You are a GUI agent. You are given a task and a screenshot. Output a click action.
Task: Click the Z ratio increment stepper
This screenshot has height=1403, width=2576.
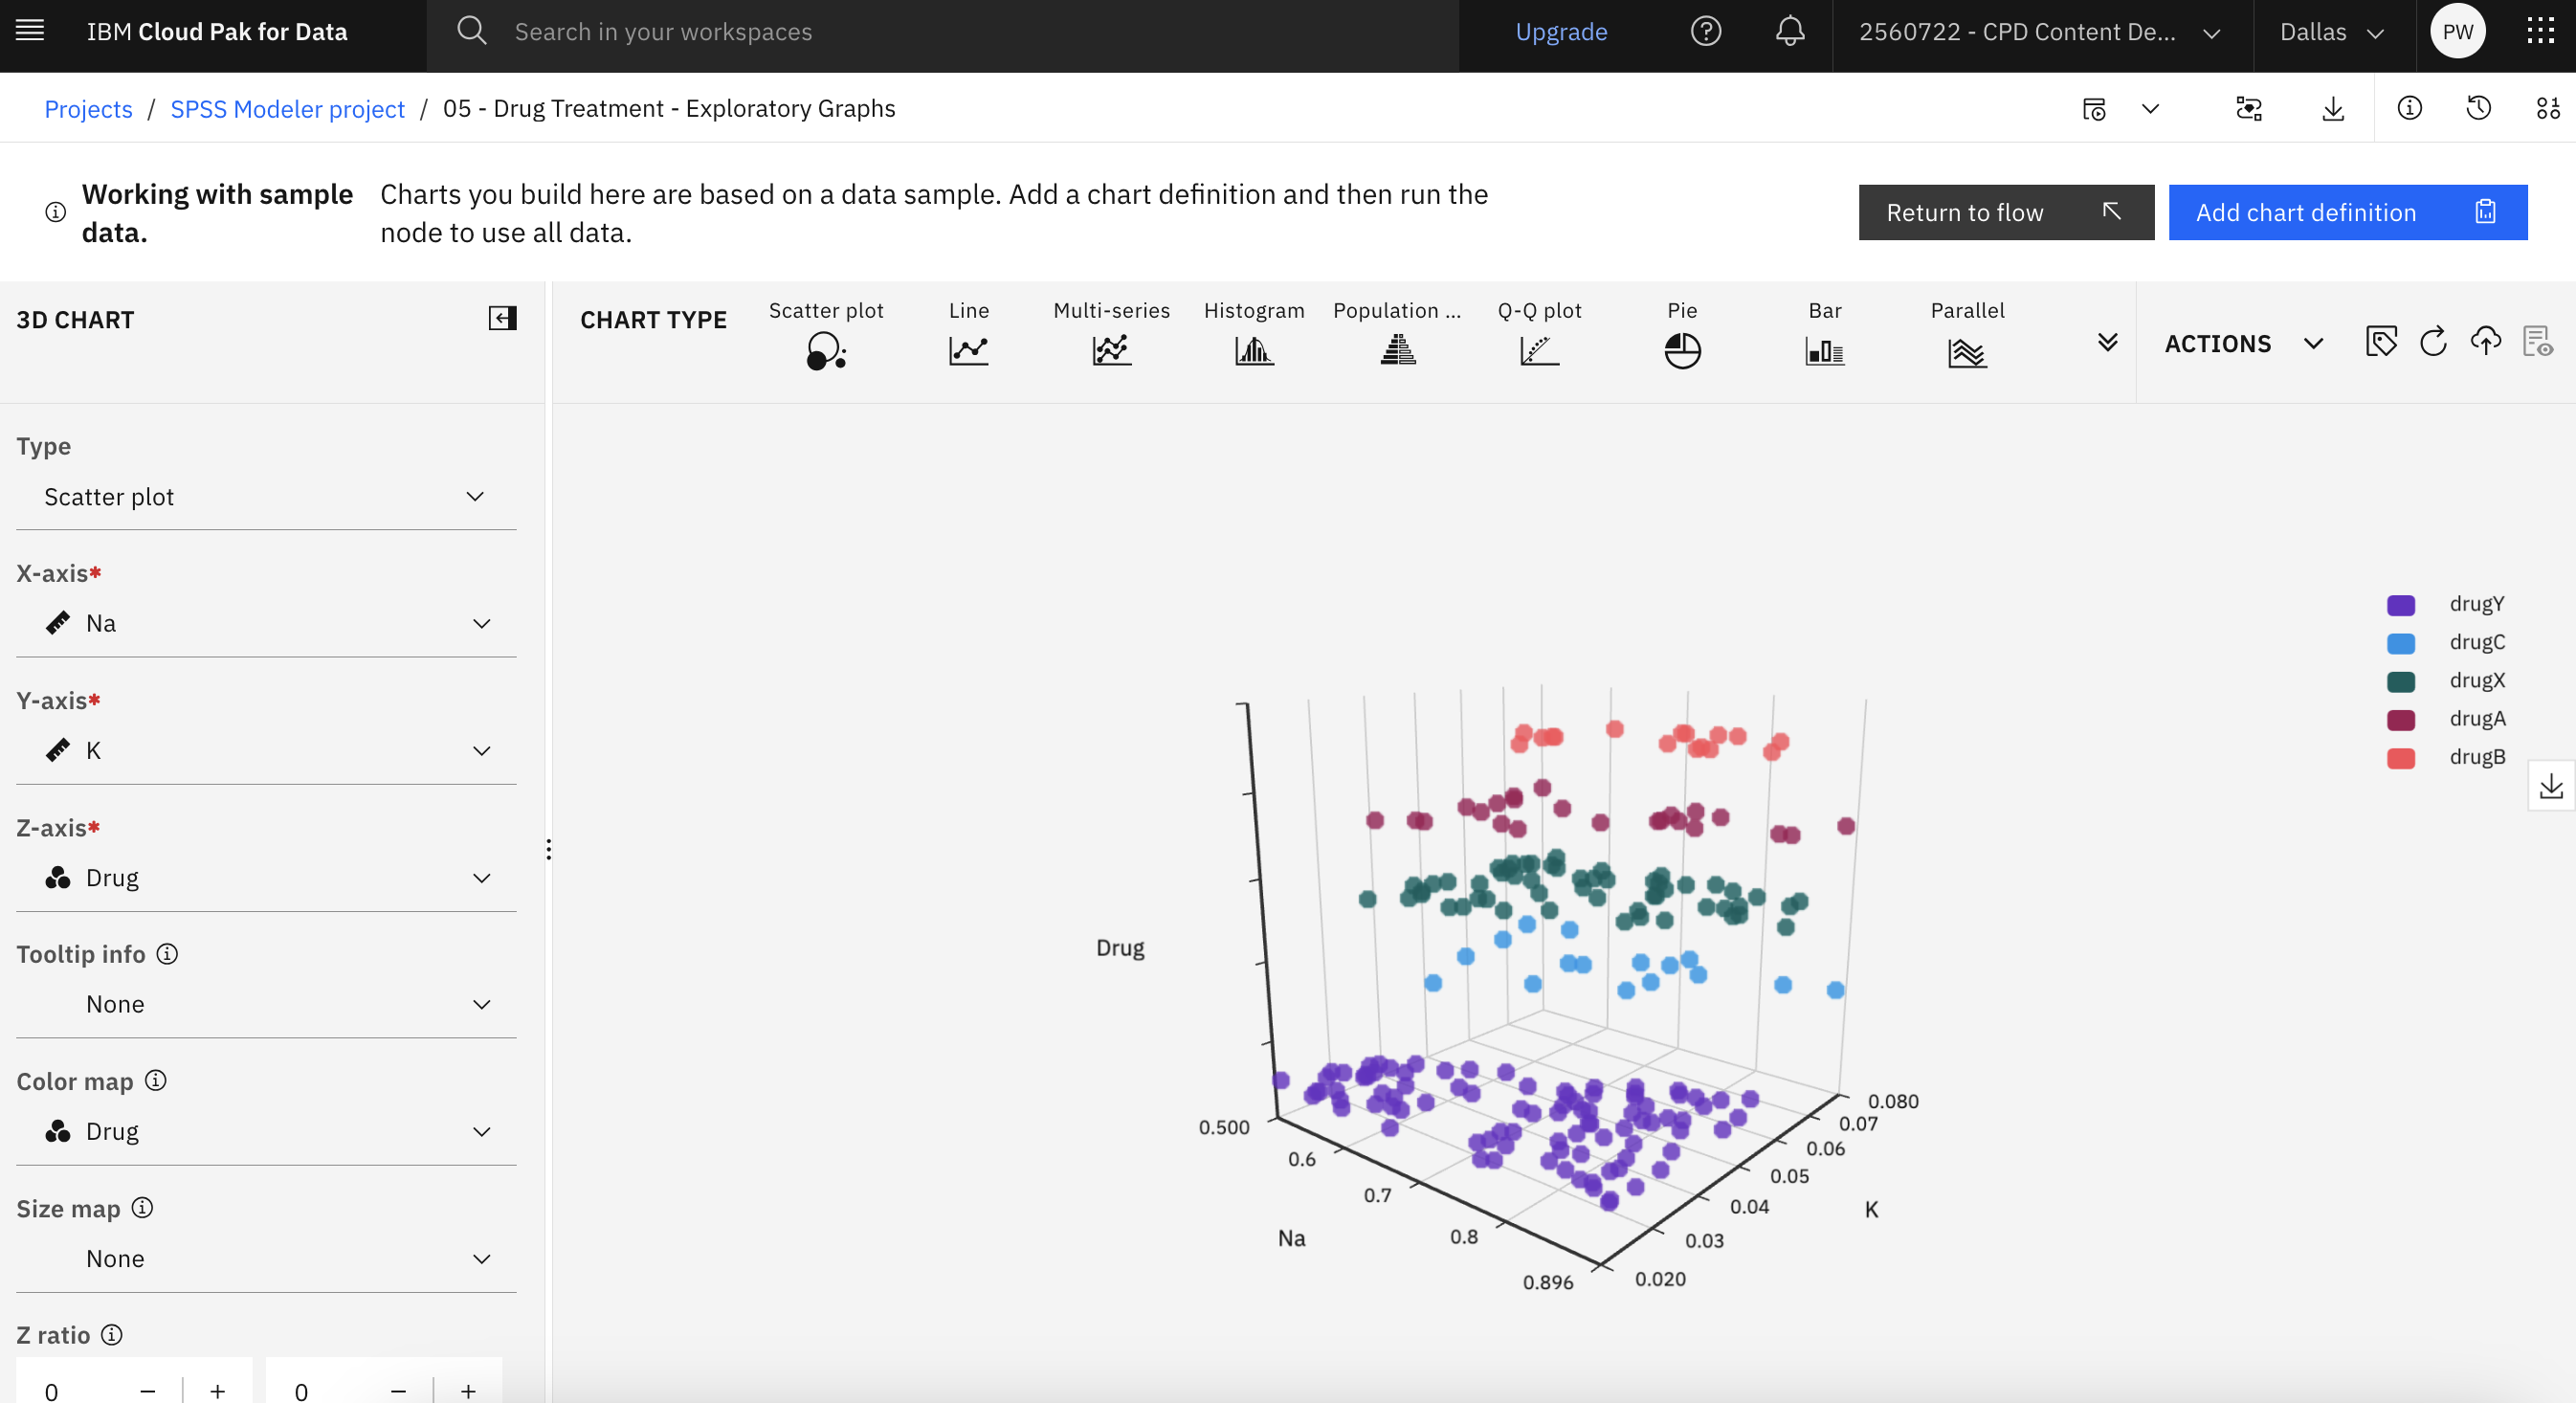[217, 1391]
